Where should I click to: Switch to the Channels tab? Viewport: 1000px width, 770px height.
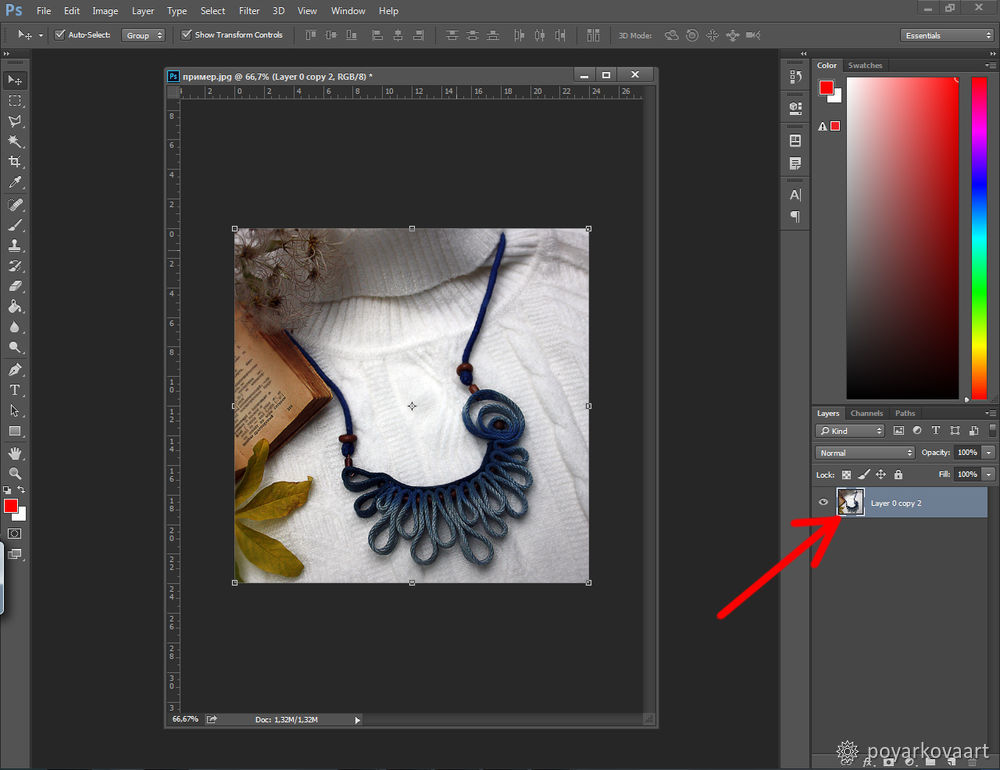(x=867, y=413)
